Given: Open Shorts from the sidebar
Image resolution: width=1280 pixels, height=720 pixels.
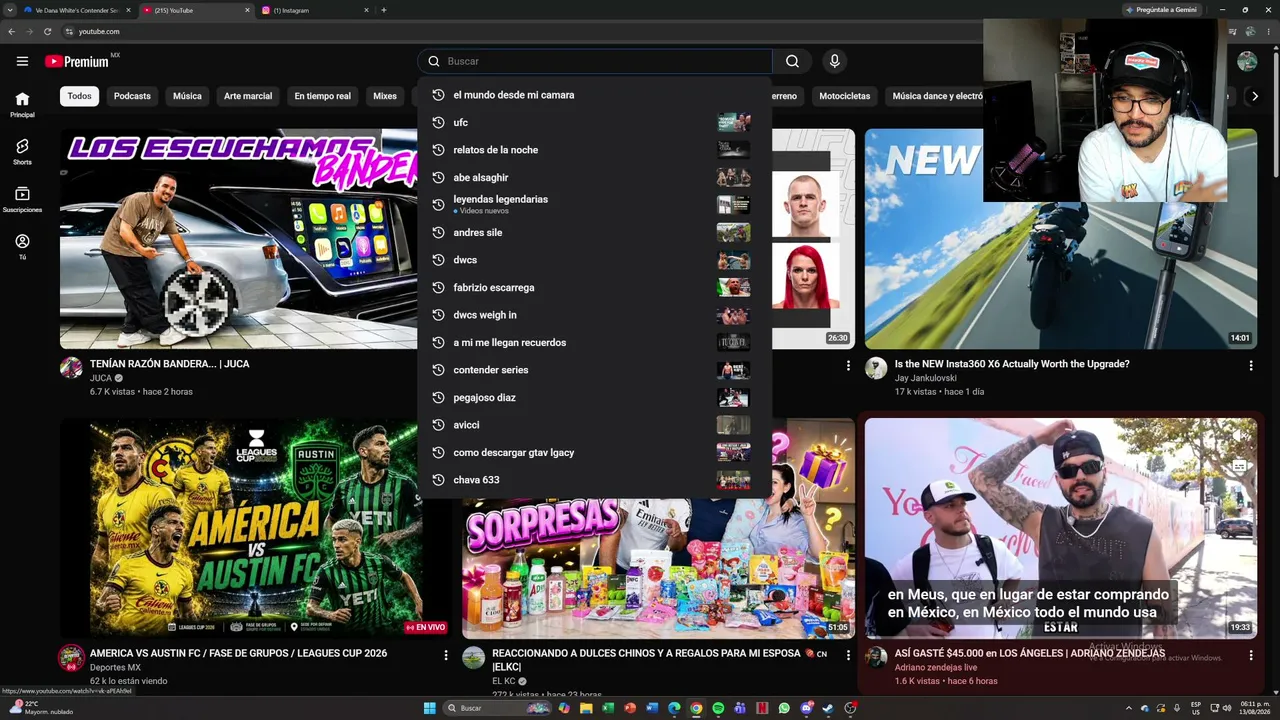Looking at the screenshot, I should pos(22,151).
